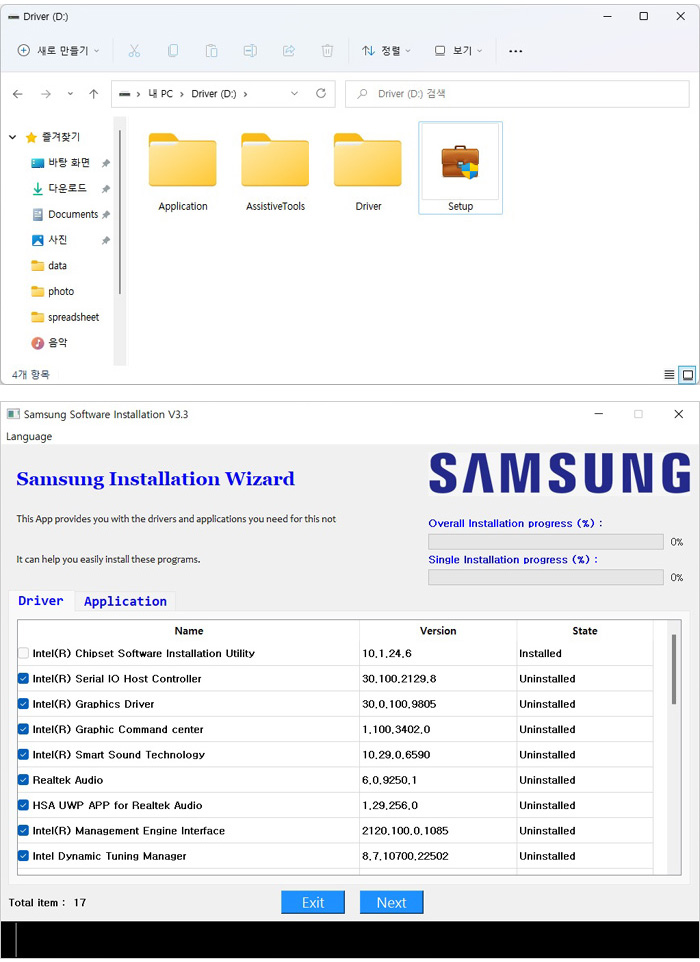Image resolution: width=700 pixels, height=962 pixels.
Task: Uncheck Intel(R) Graphics Driver checkbox
Action: click(23, 704)
